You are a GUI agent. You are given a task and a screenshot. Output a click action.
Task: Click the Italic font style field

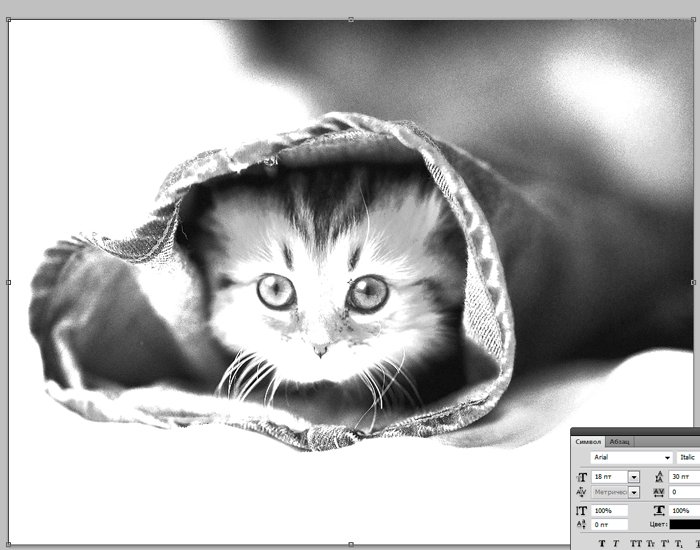click(689, 457)
